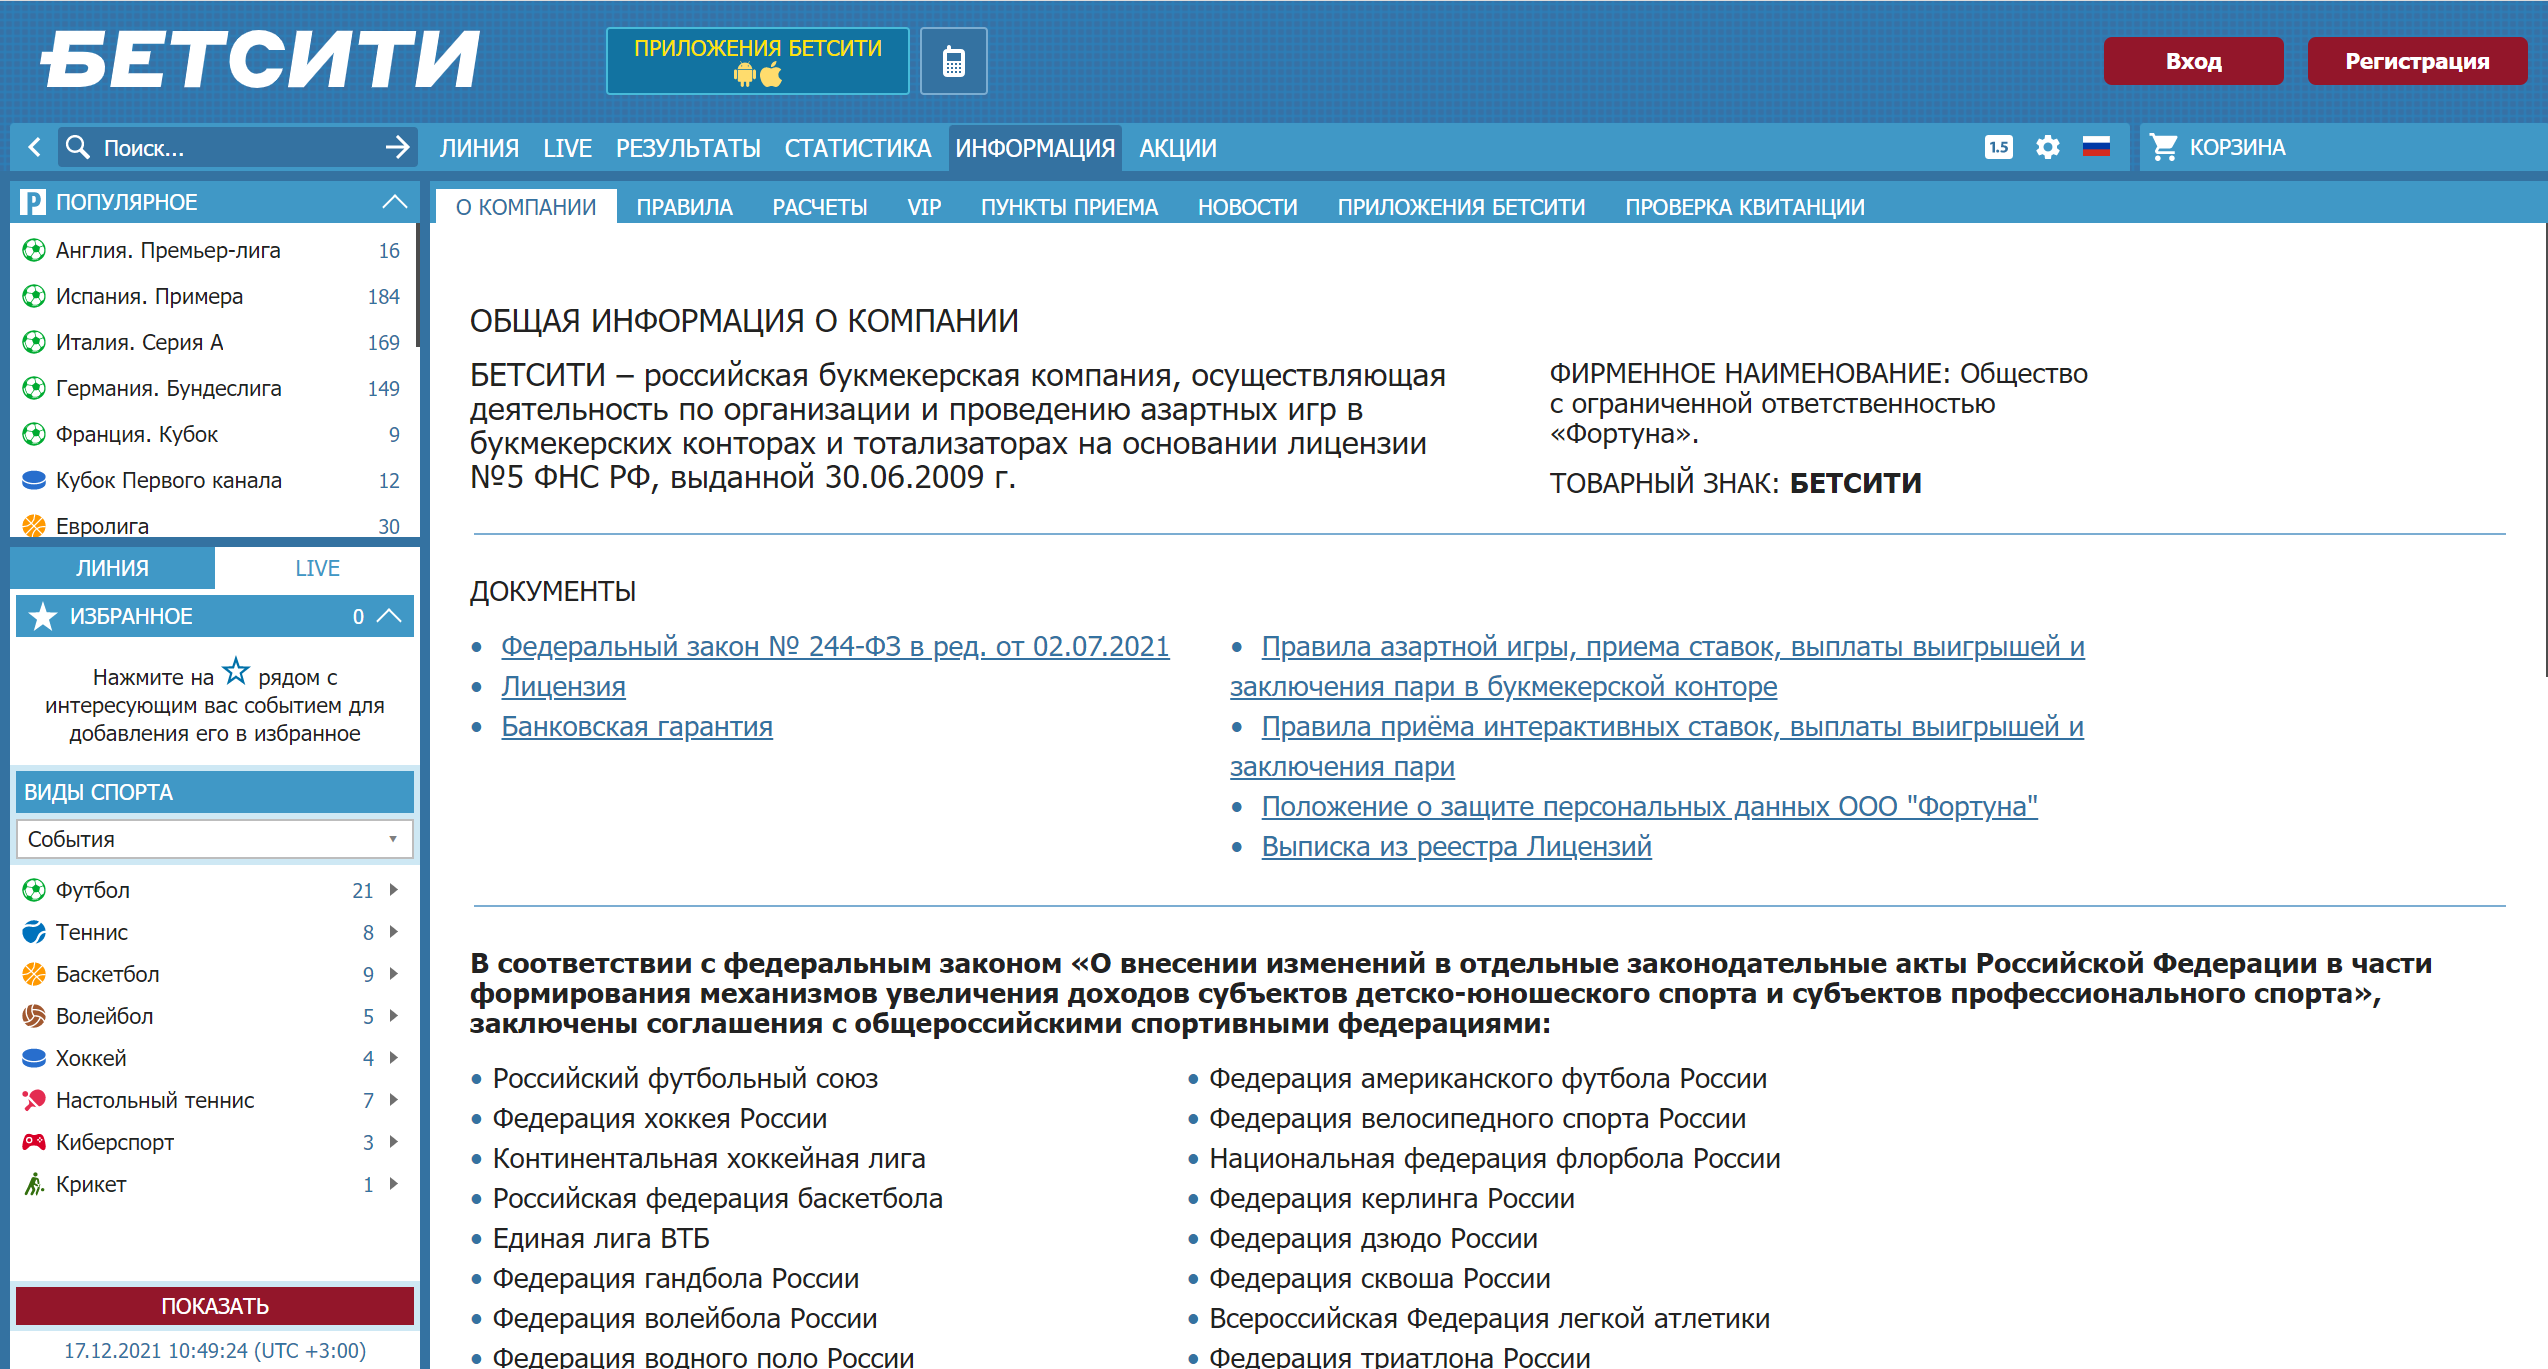Viewport: 2548px width, 1369px height.
Task: Click the 1.5 odds format icon
Action: pyautogui.click(x=1998, y=148)
